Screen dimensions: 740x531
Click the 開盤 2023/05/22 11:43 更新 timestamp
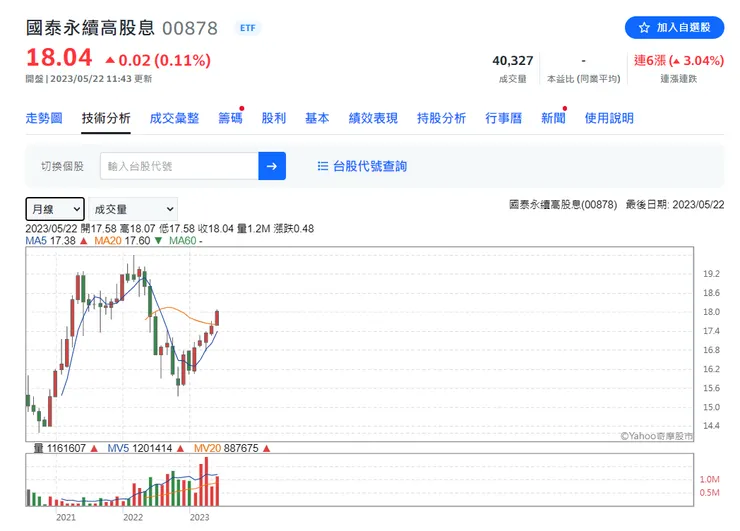pyautogui.click(x=89, y=79)
